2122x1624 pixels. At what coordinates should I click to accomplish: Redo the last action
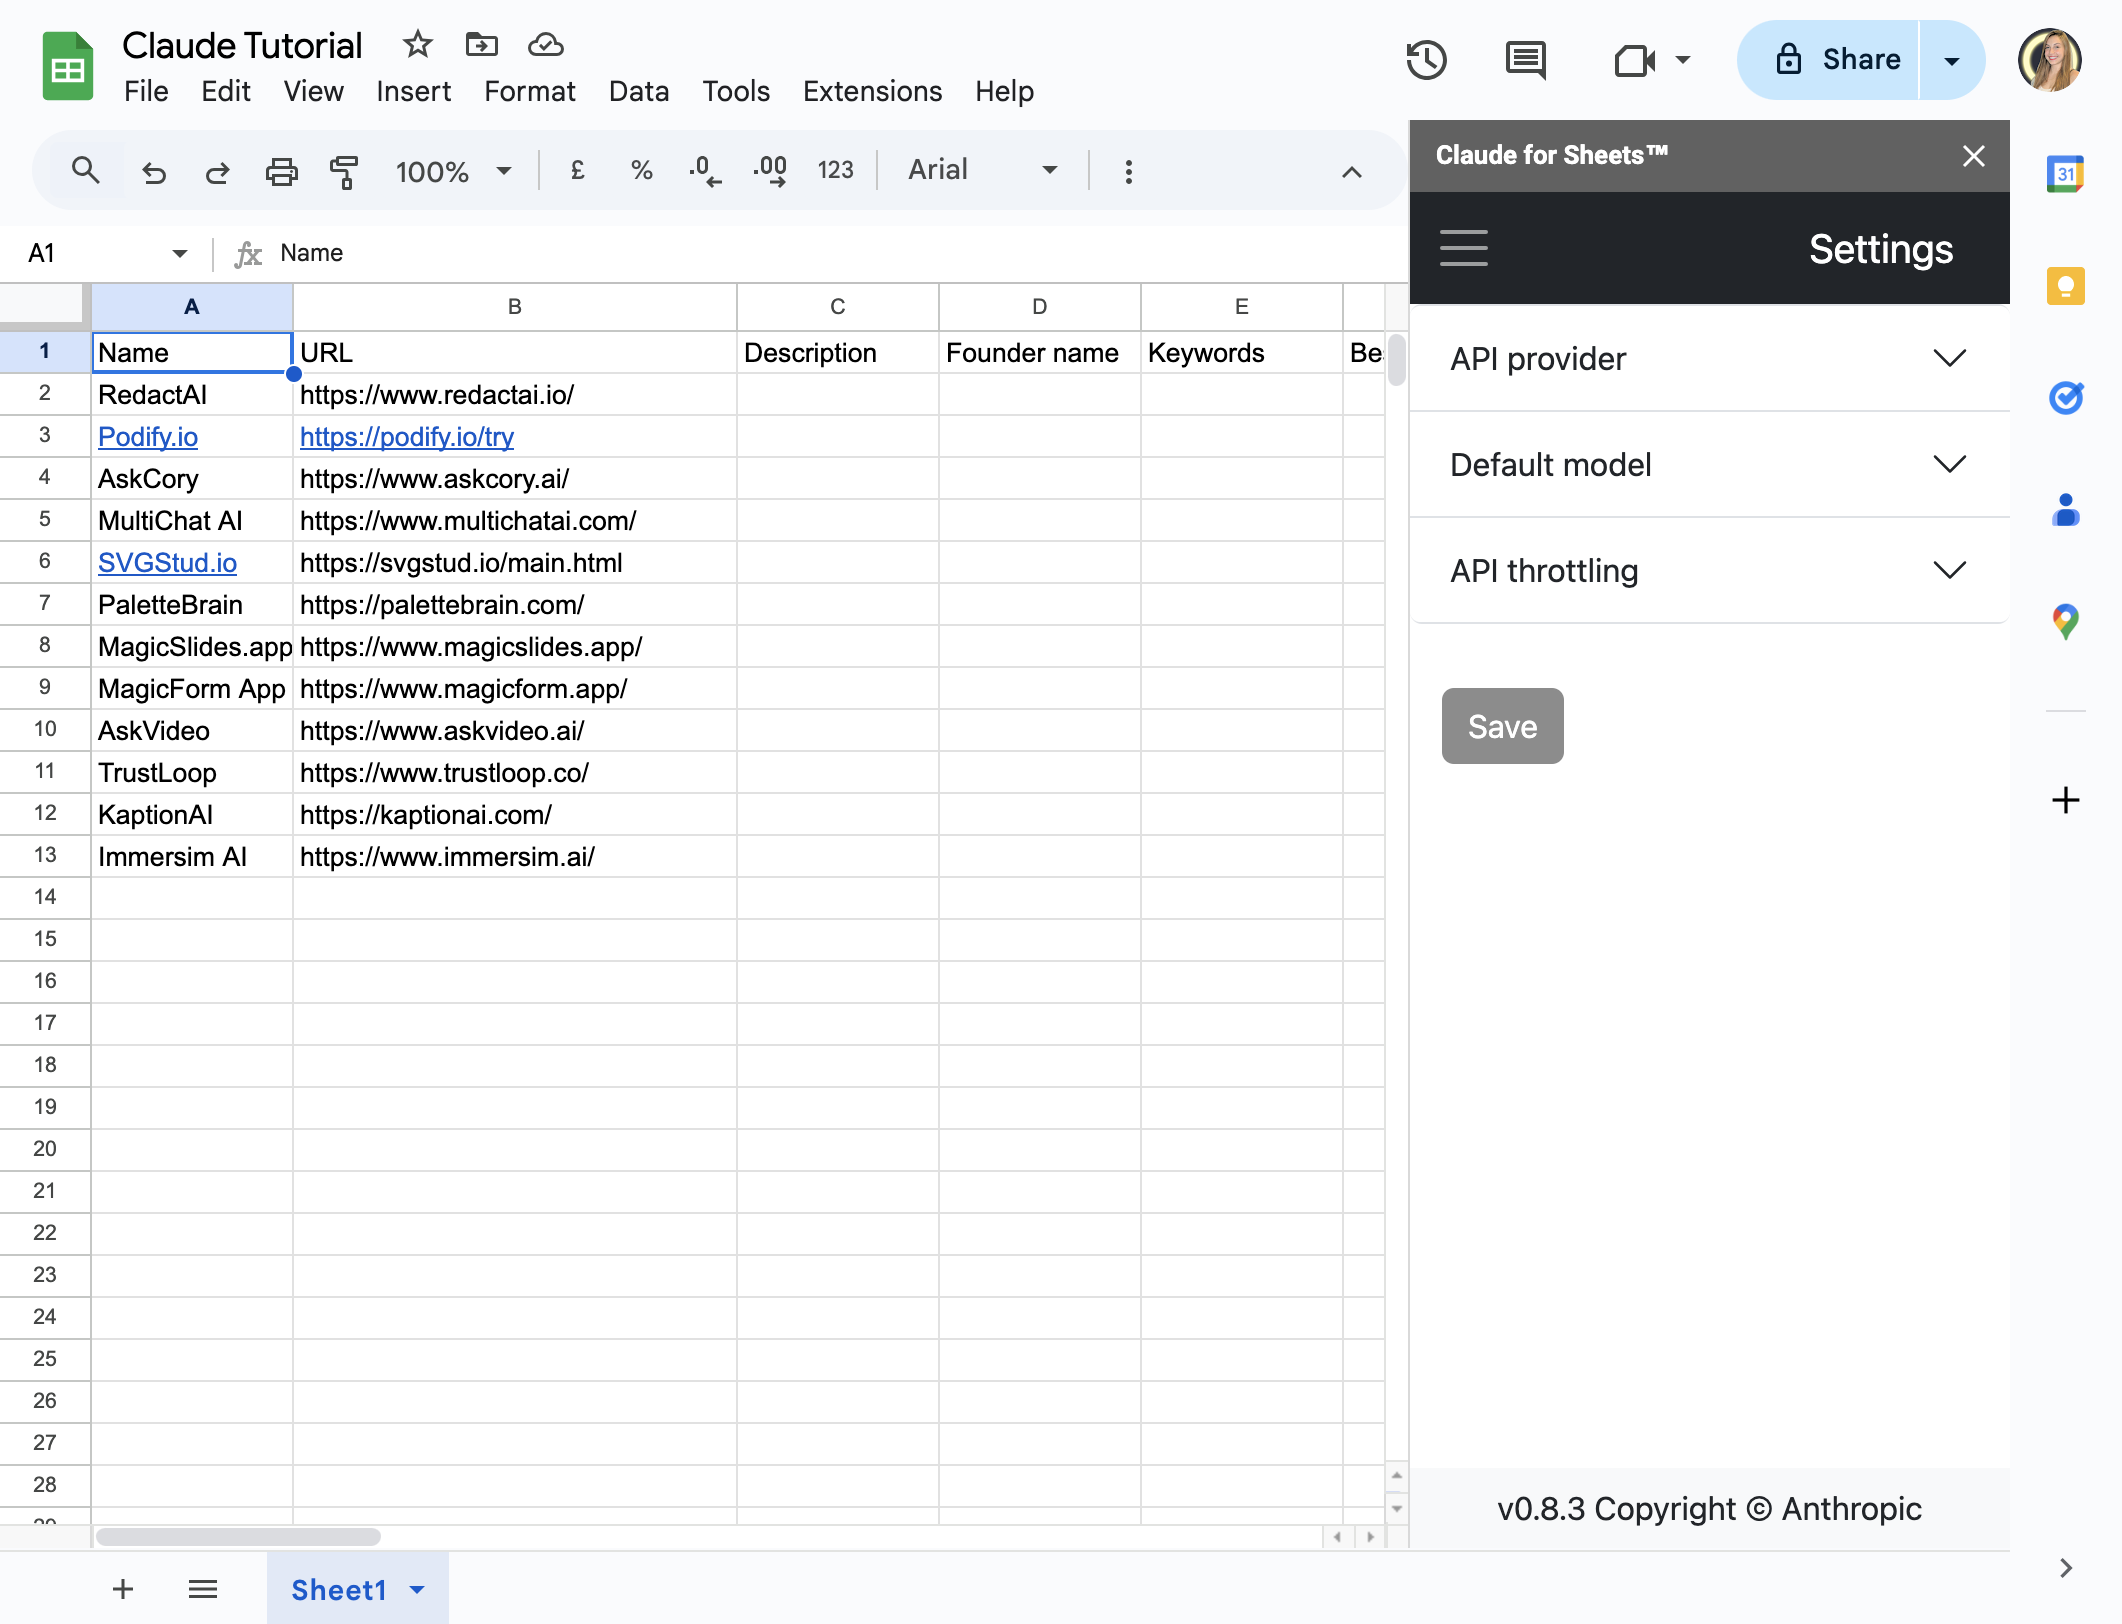pos(217,172)
